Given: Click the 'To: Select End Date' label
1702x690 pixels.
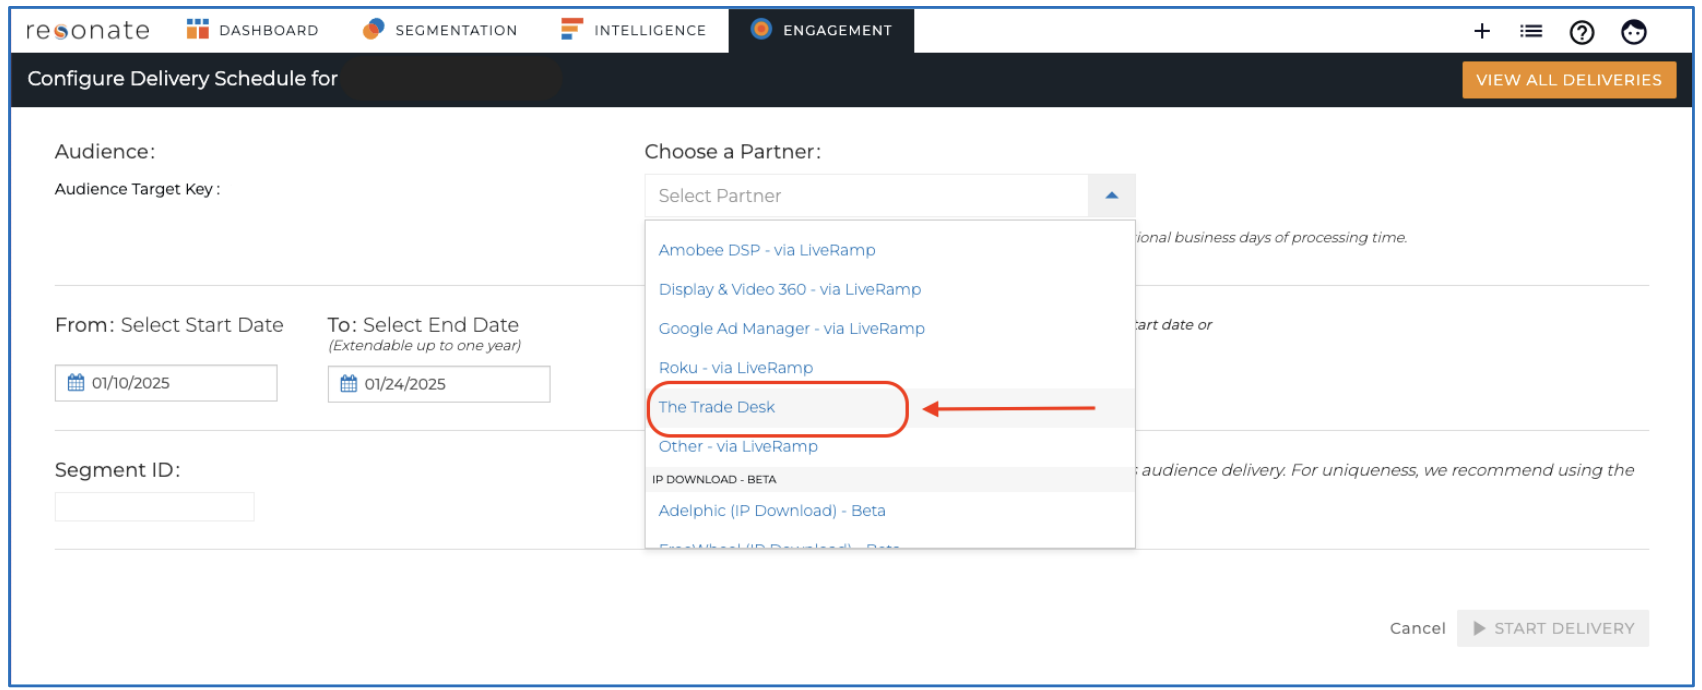Looking at the screenshot, I should (423, 325).
